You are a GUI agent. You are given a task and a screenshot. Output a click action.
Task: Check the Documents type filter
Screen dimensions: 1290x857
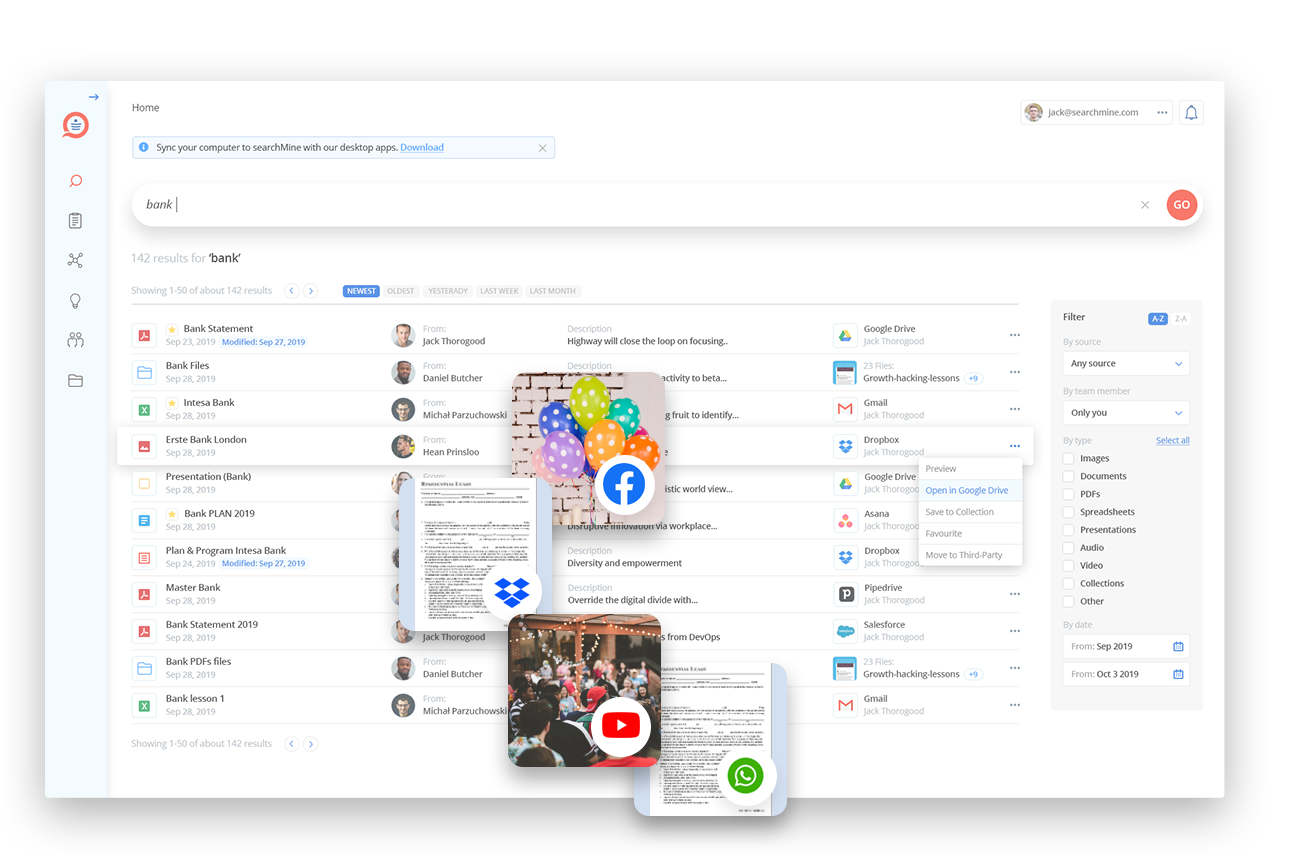[1069, 476]
